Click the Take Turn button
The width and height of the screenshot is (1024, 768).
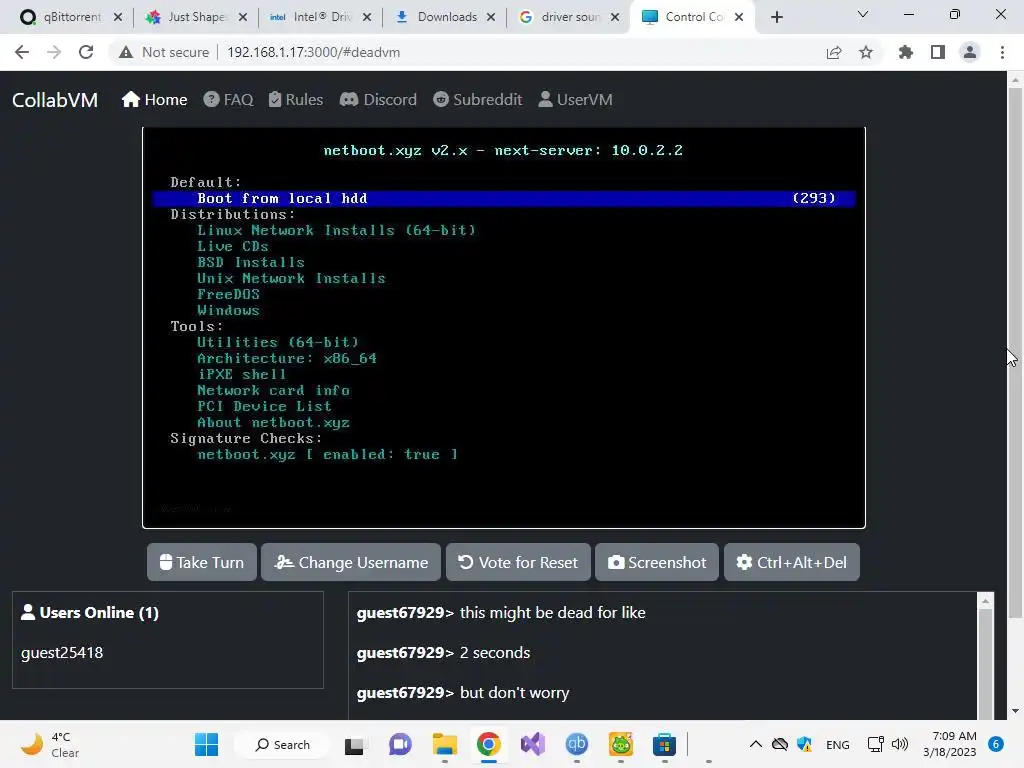(202, 562)
